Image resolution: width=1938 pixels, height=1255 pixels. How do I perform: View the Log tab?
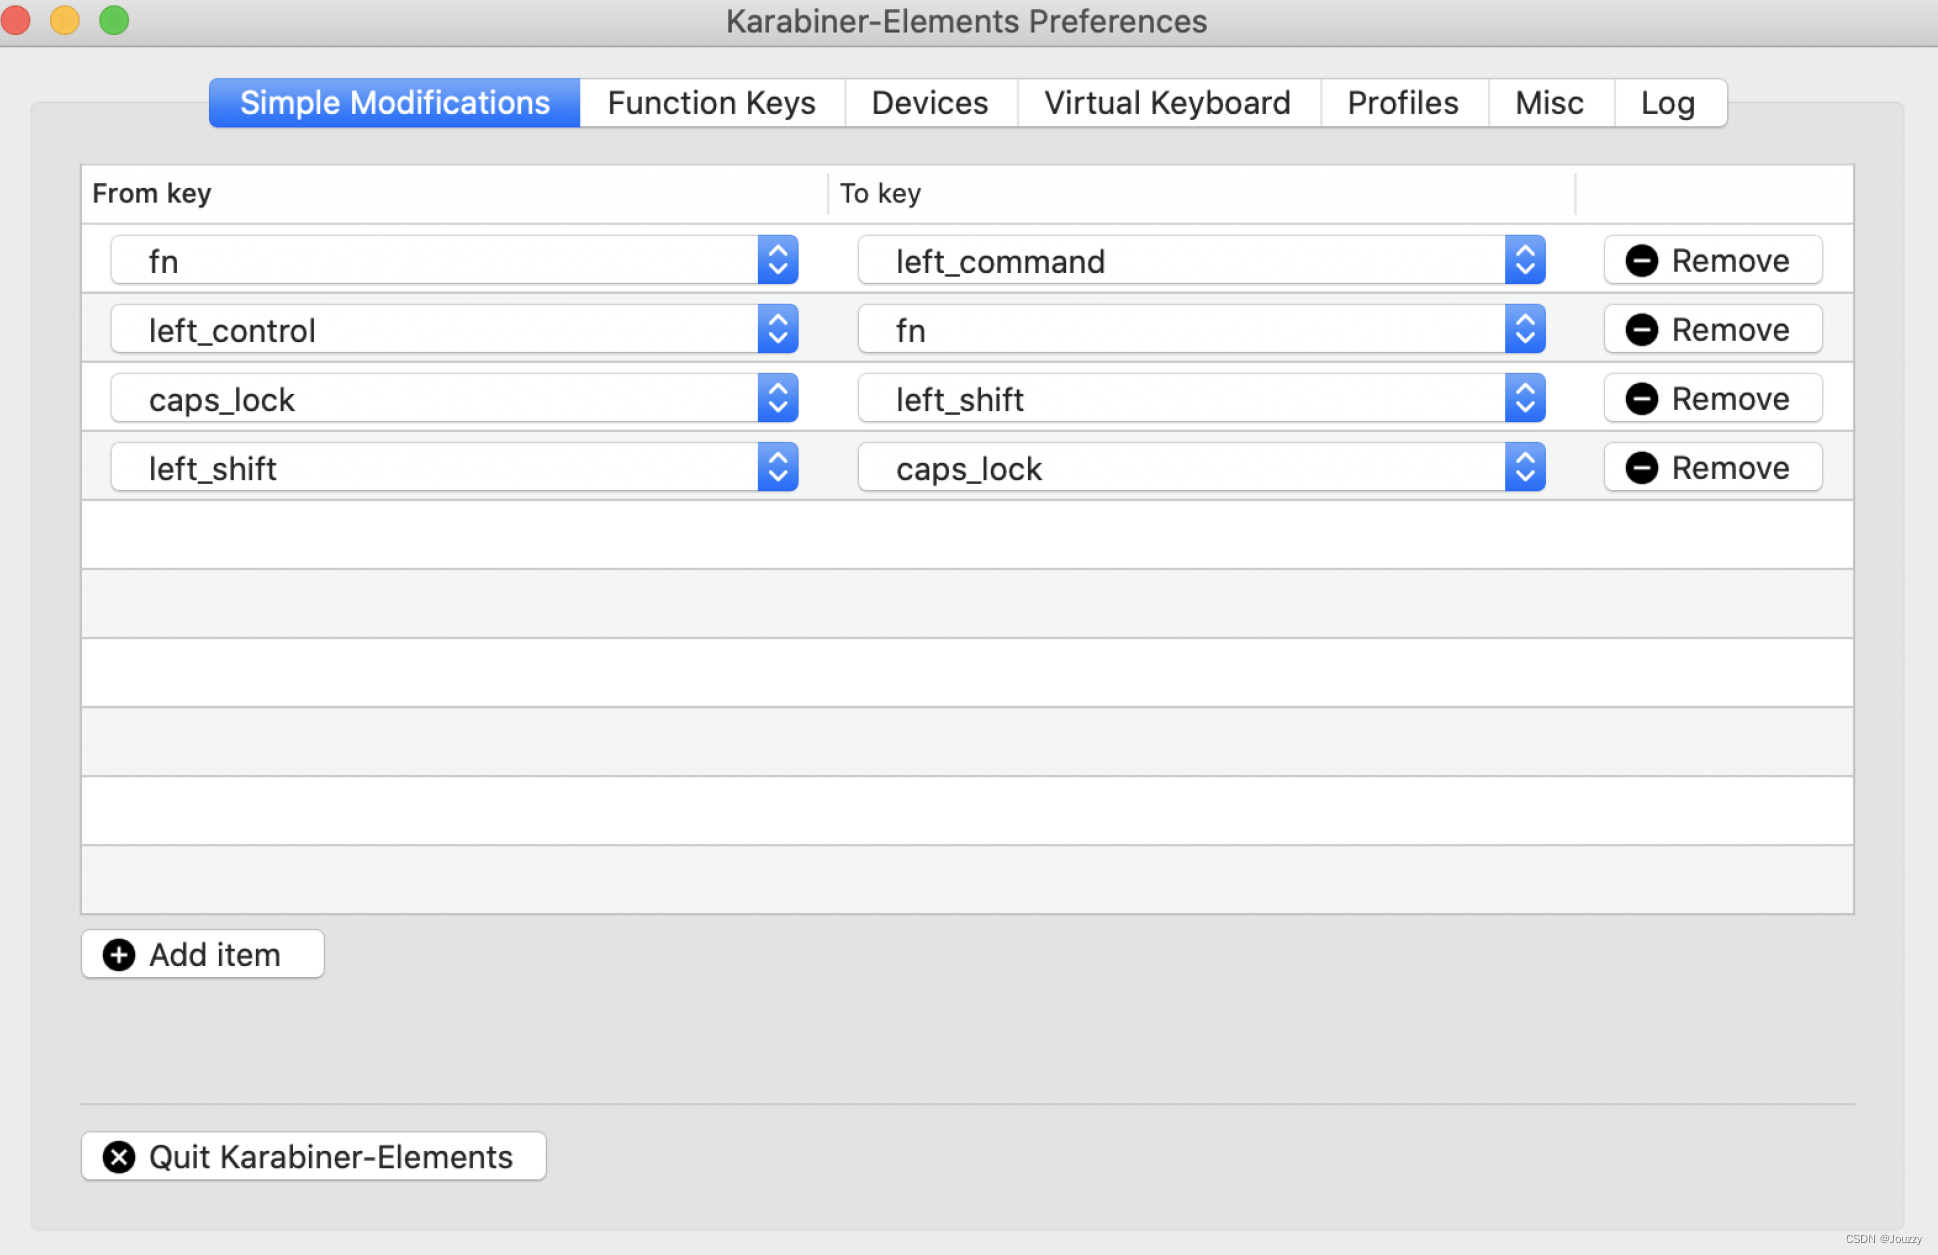[x=1667, y=103]
